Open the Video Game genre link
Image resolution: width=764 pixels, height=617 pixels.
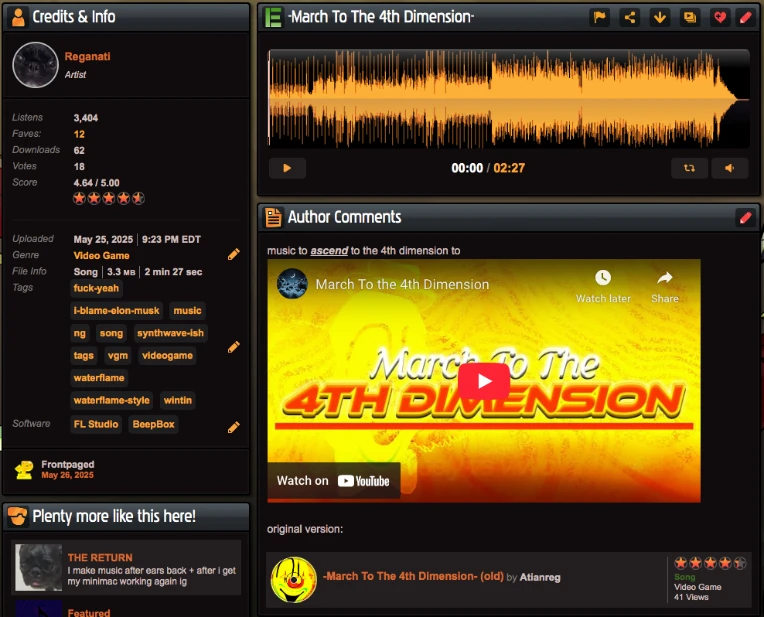pyautogui.click(x=101, y=255)
